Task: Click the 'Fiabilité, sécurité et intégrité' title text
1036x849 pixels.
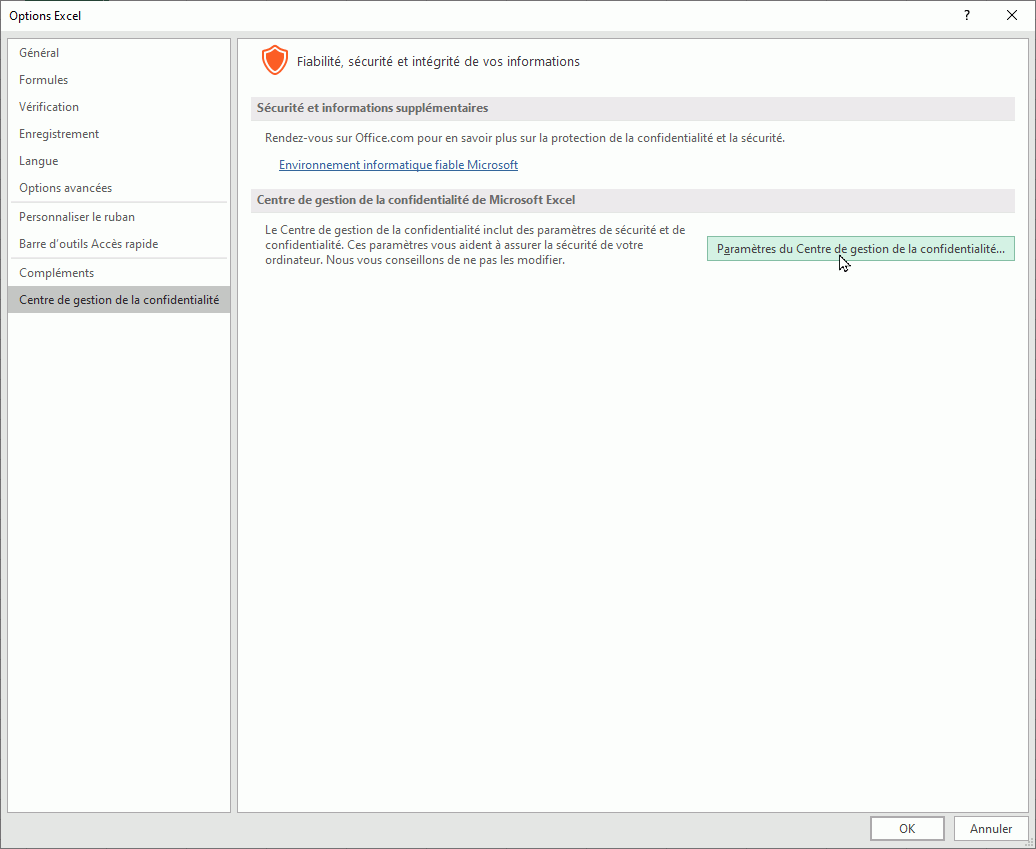Action: 438,61
